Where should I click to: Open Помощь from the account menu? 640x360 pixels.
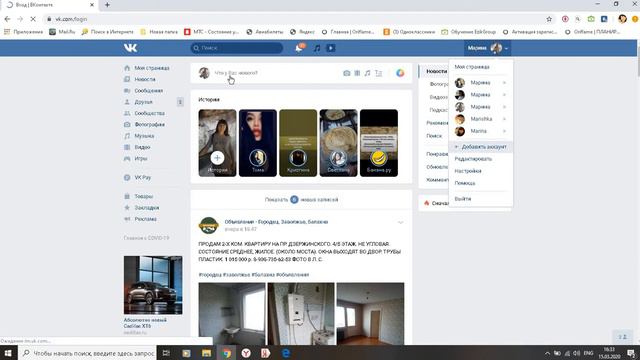point(465,183)
